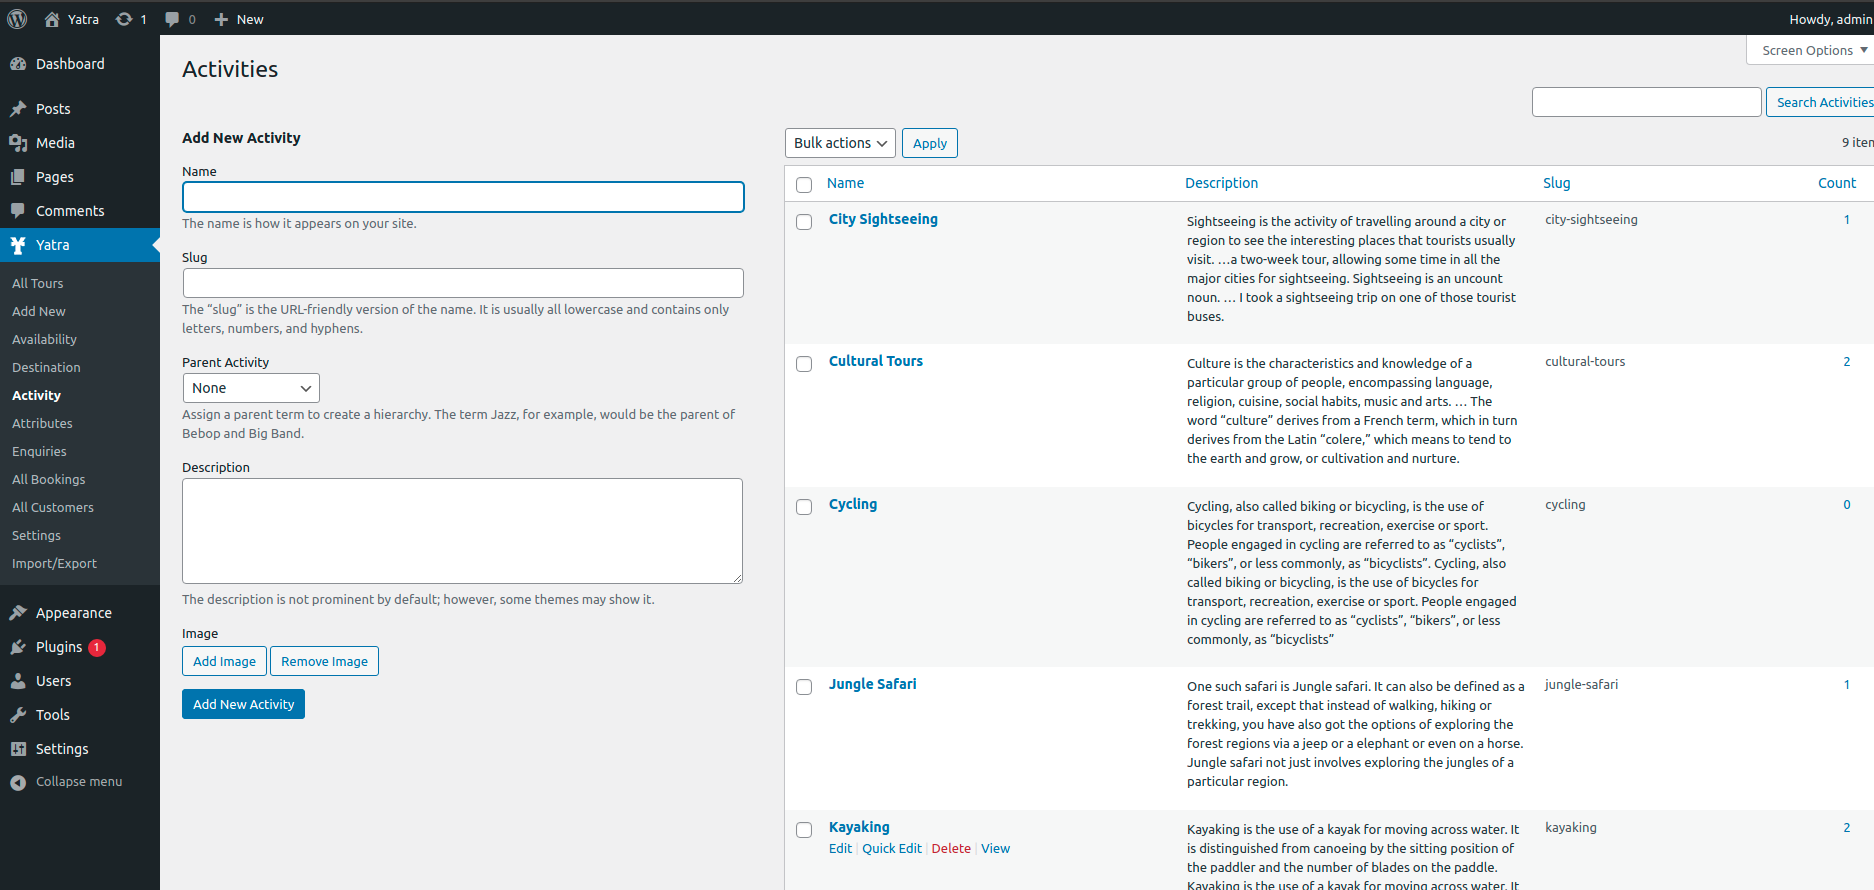Click the Tools wrench icon
The image size is (1874, 890).
[18, 715]
